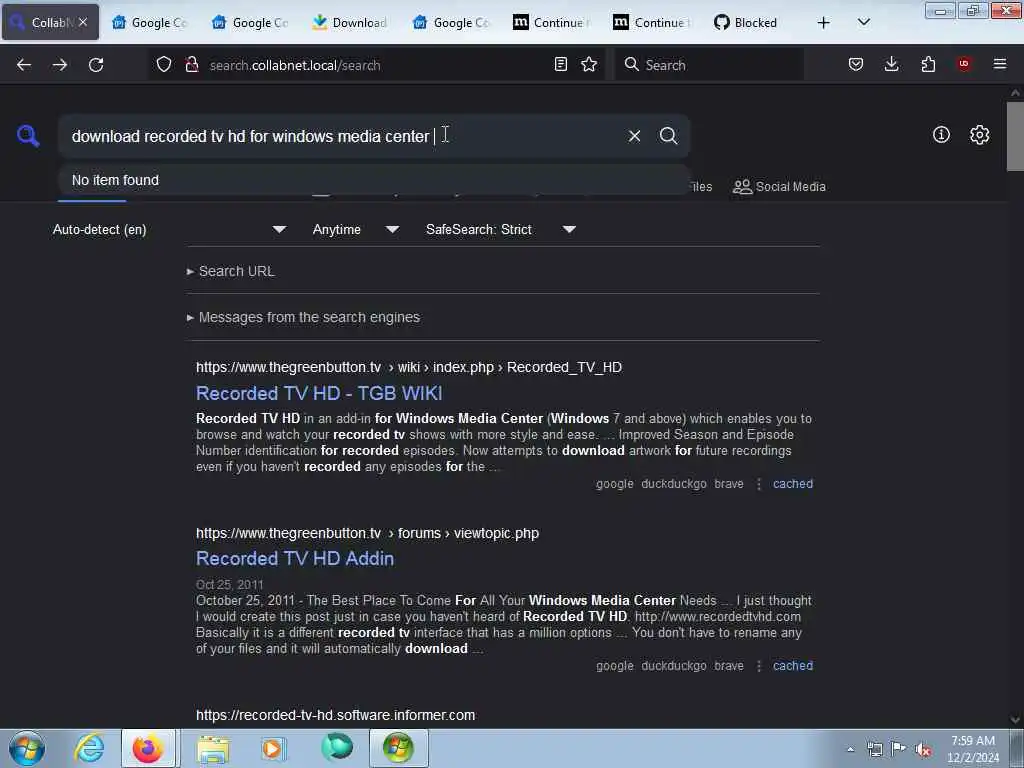The height and width of the screenshot is (768, 1024).
Task: Open the Firefox downloads panel
Action: [891, 65]
